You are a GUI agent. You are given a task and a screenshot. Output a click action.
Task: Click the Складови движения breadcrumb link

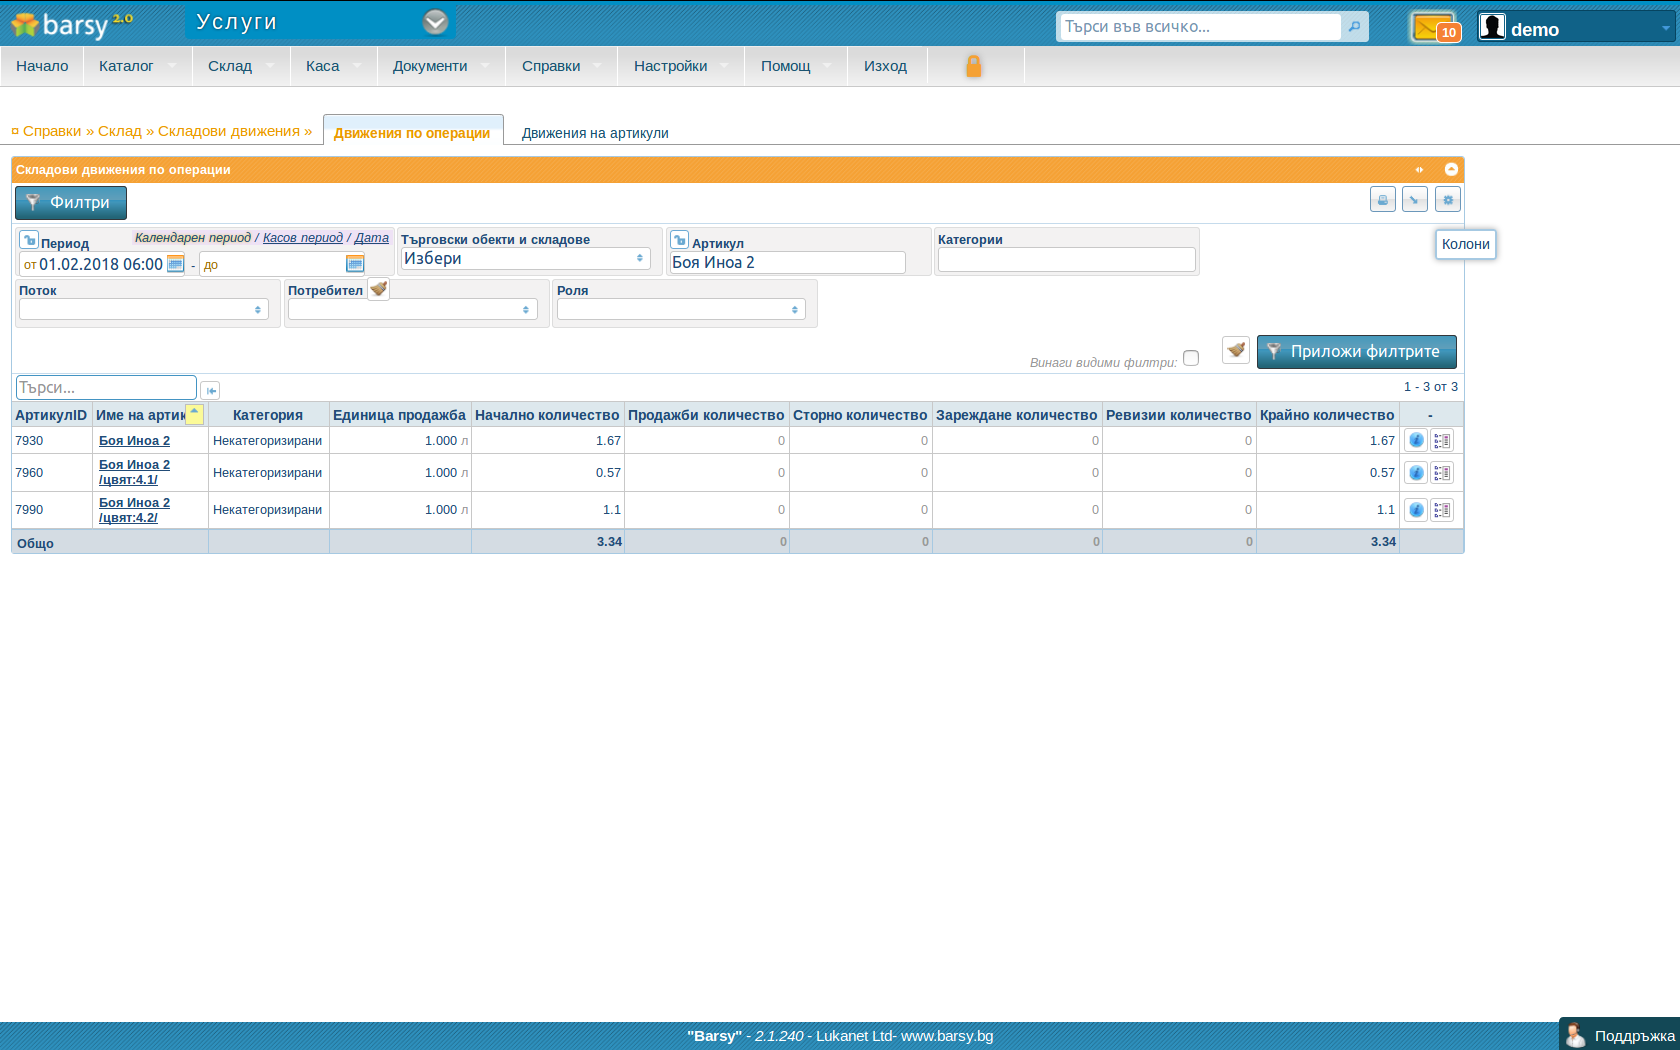tap(229, 131)
